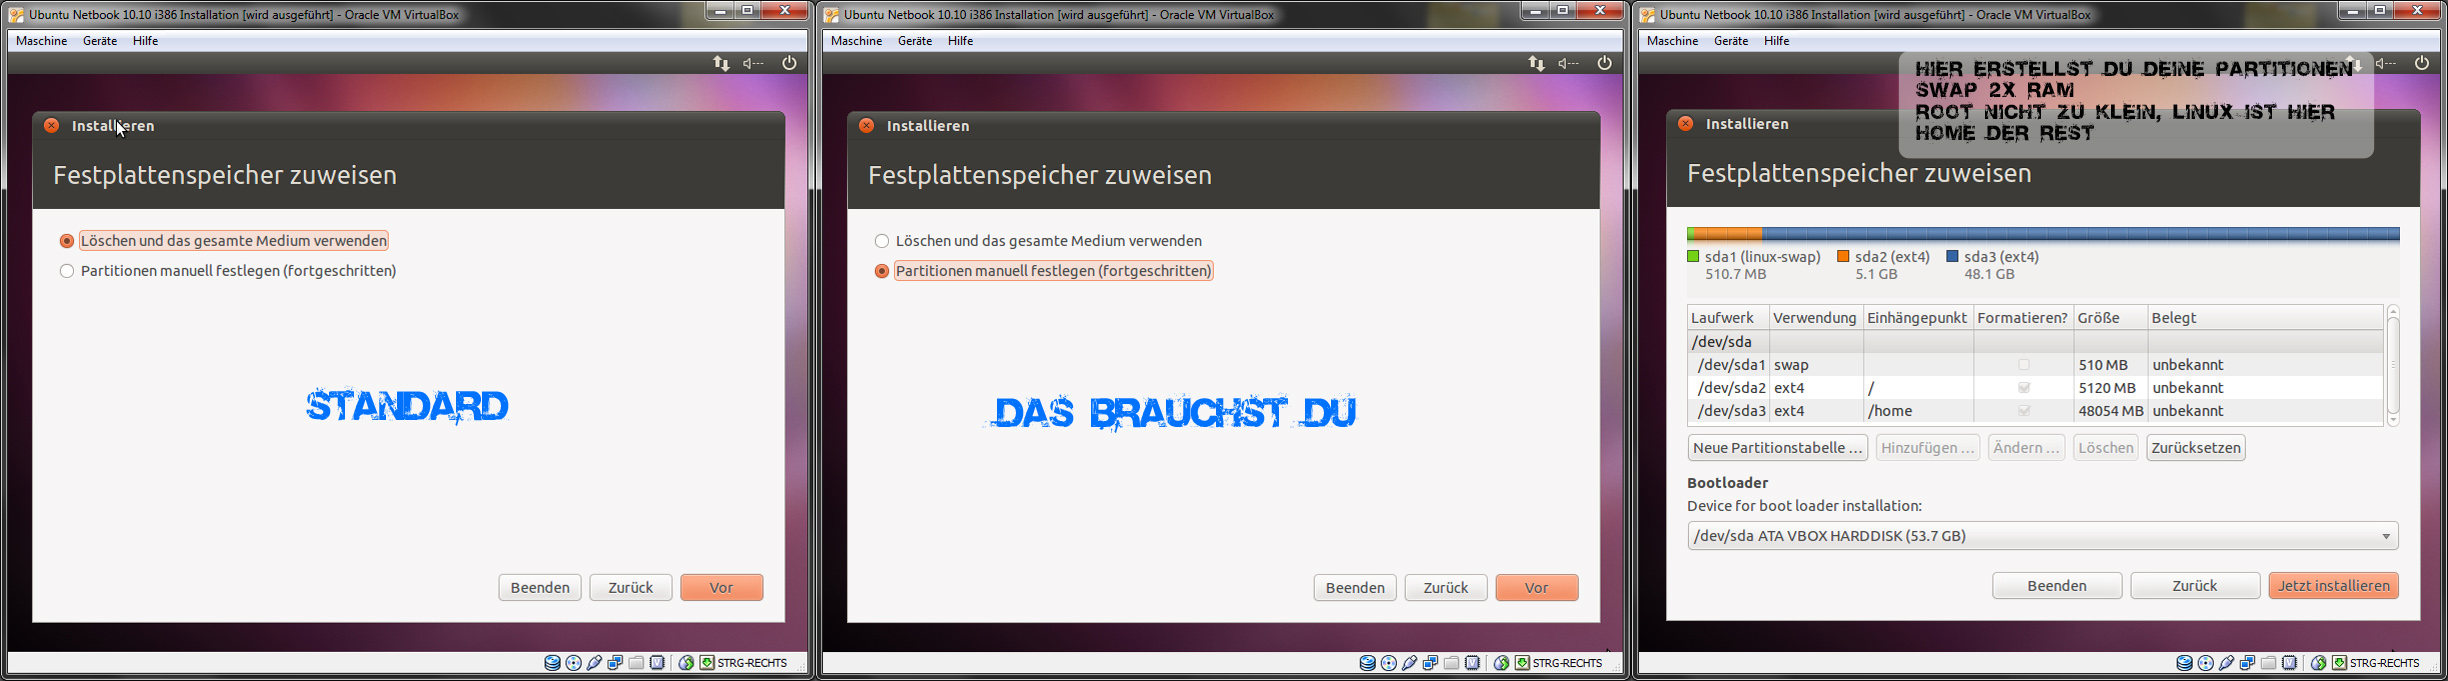2448x681 pixels.
Task: Open the boot loader device dropdown
Action: [2042, 536]
